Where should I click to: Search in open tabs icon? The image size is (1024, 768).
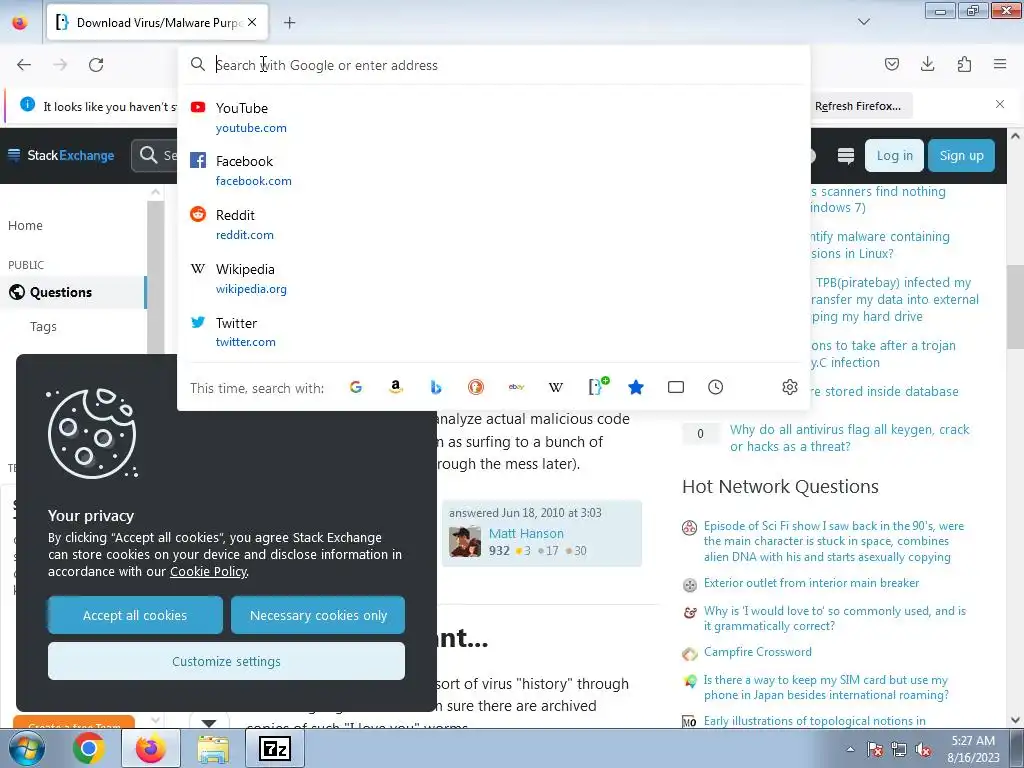pos(676,387)
